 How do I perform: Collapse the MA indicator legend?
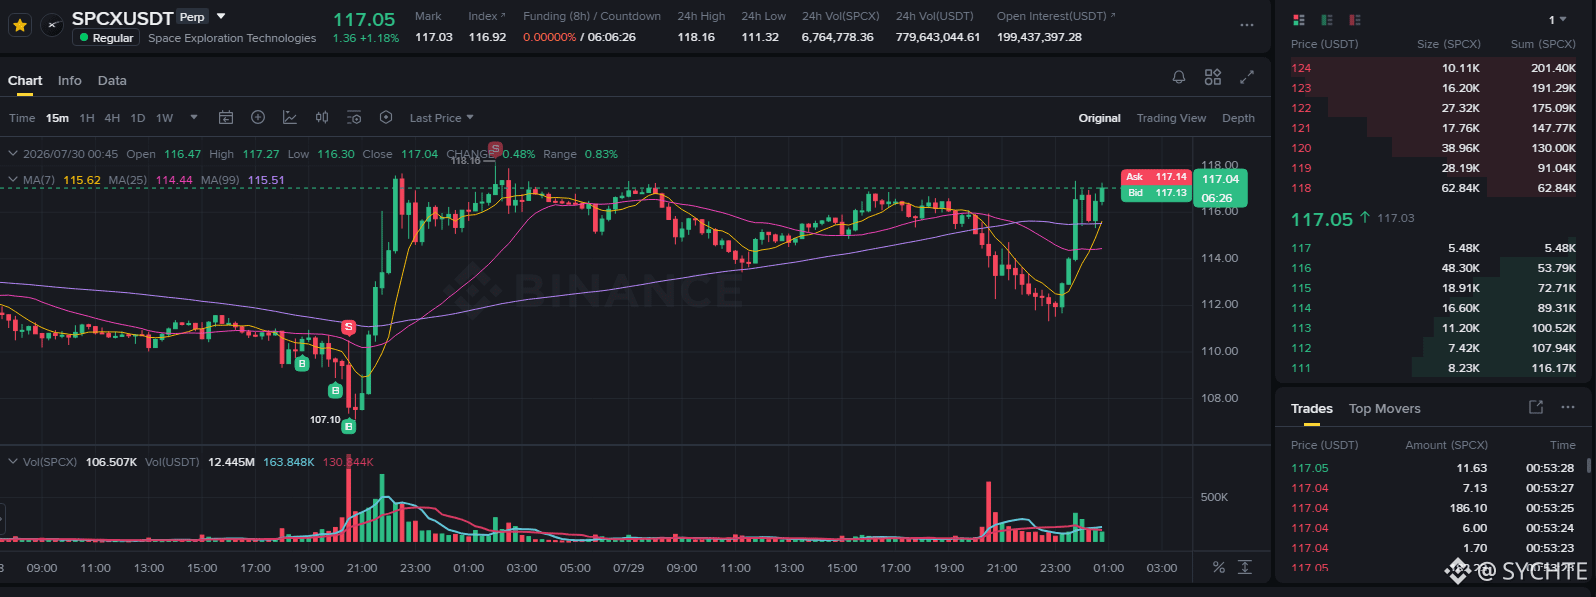click(13, 180)
